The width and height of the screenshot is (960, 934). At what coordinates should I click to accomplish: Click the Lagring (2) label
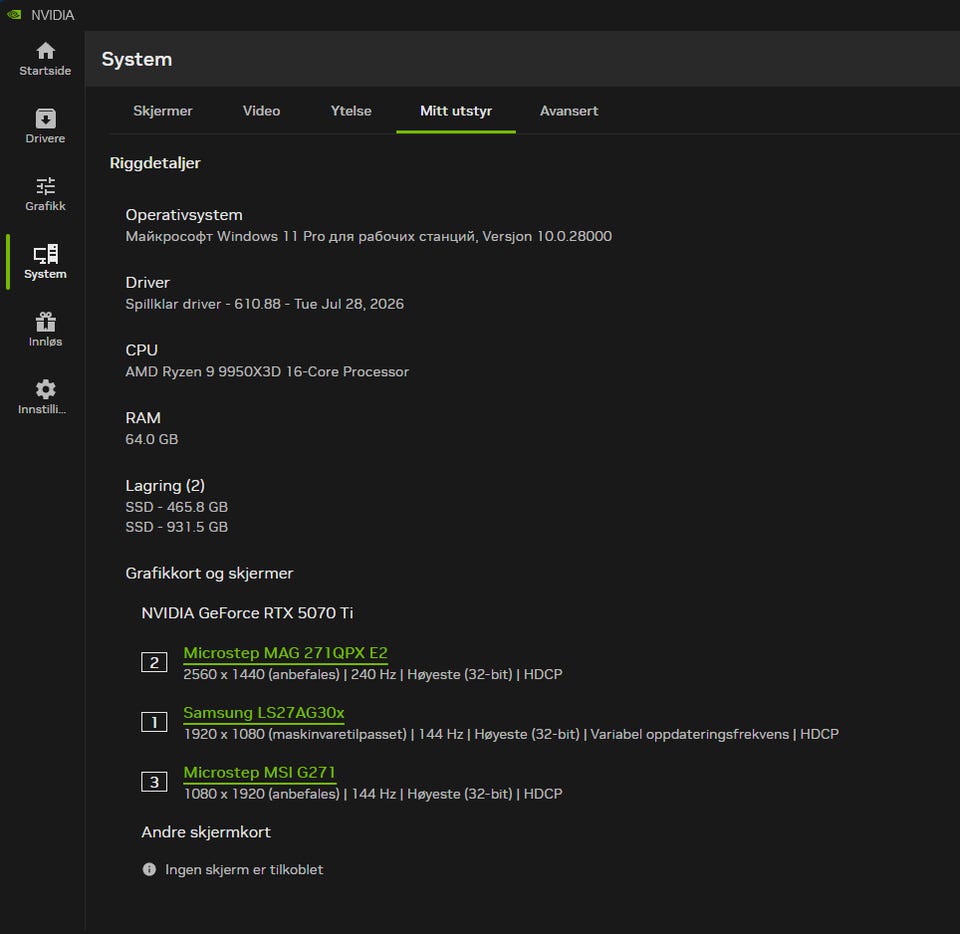[165, 485]
